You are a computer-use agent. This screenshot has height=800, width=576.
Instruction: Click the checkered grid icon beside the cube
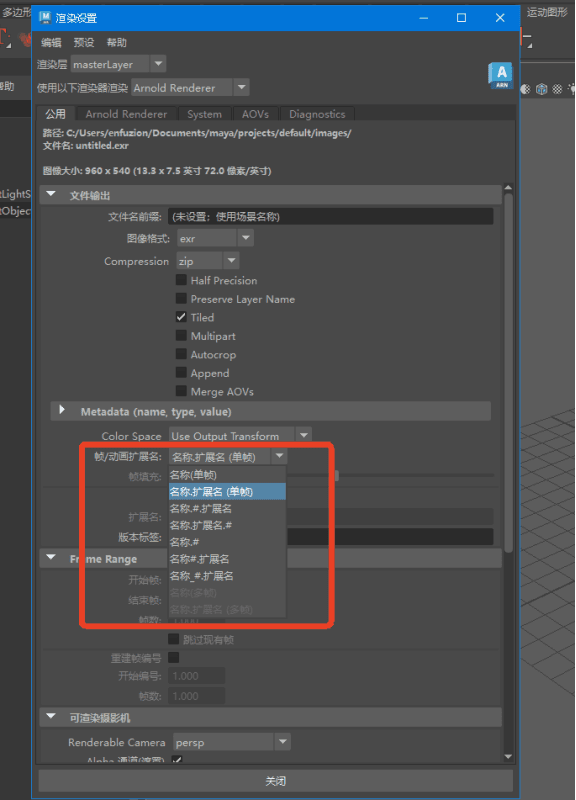557,89
